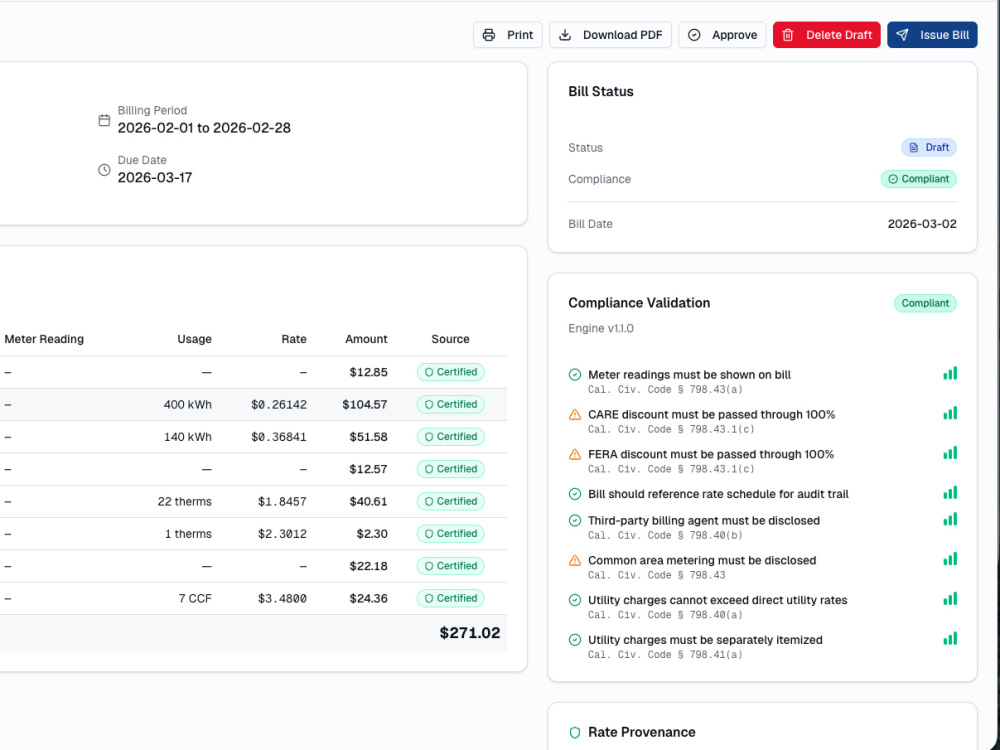Screen dimensions: 1000x750
Task: Click the $1.8457 rate value
Action: pyautogui.click(x=282, y=501)
